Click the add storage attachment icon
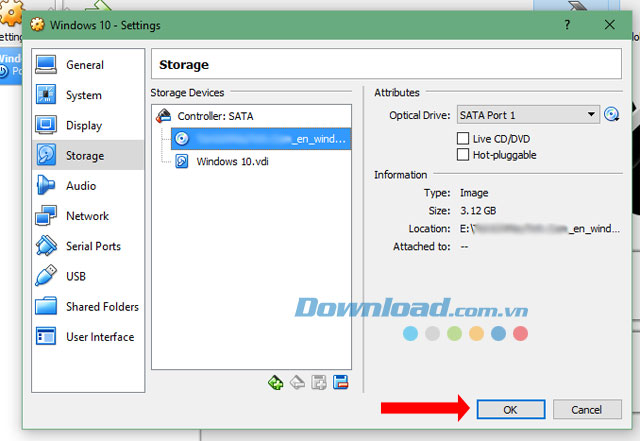The width and height of the screenshot is (640, 441). [319, 383]
